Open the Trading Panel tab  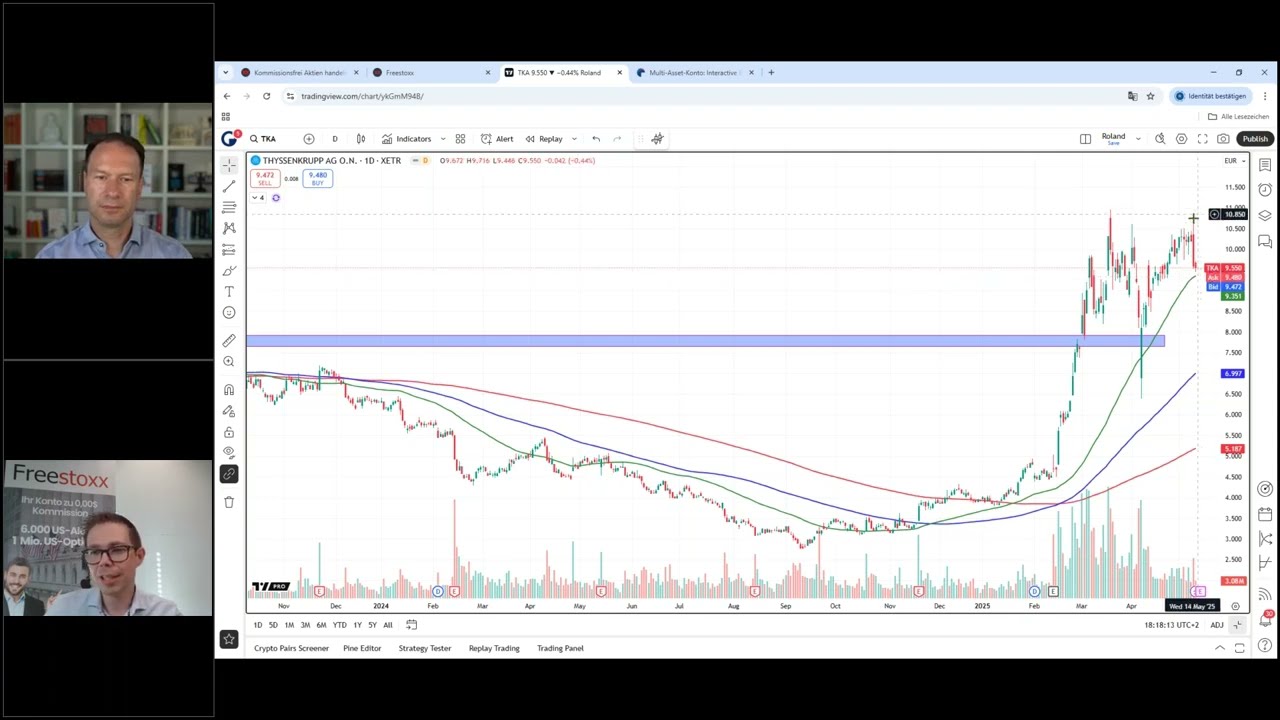(560, 648)
